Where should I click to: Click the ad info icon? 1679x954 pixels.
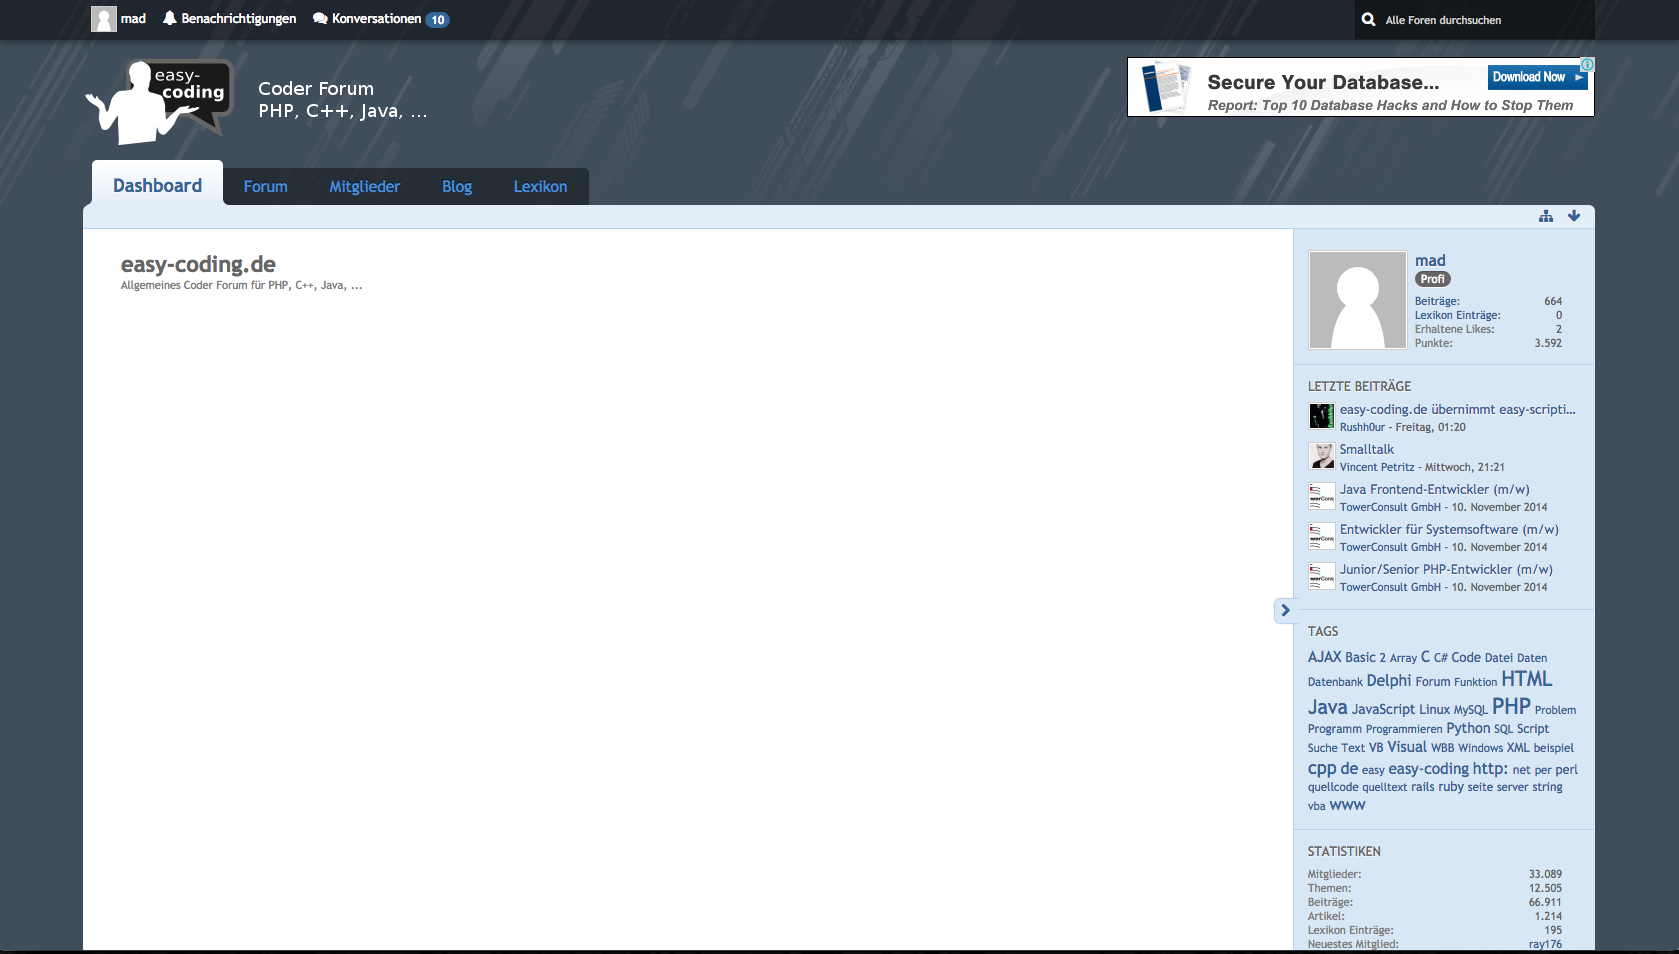1587,65
